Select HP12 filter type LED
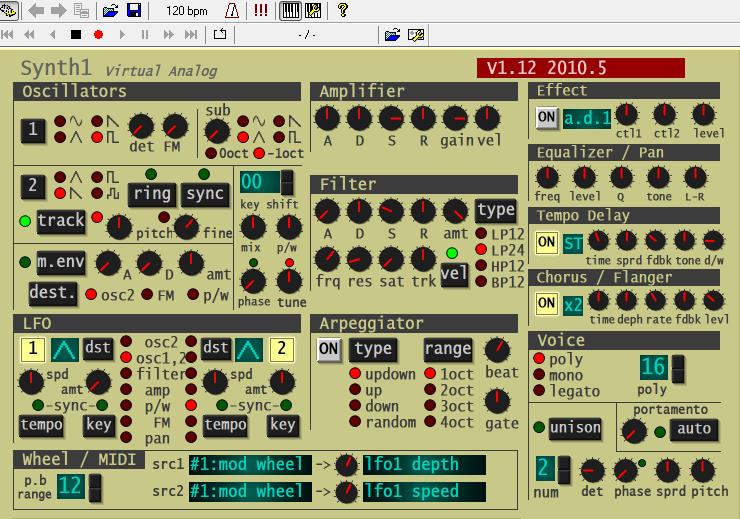740x519 pixels. (x=481, y=266)
